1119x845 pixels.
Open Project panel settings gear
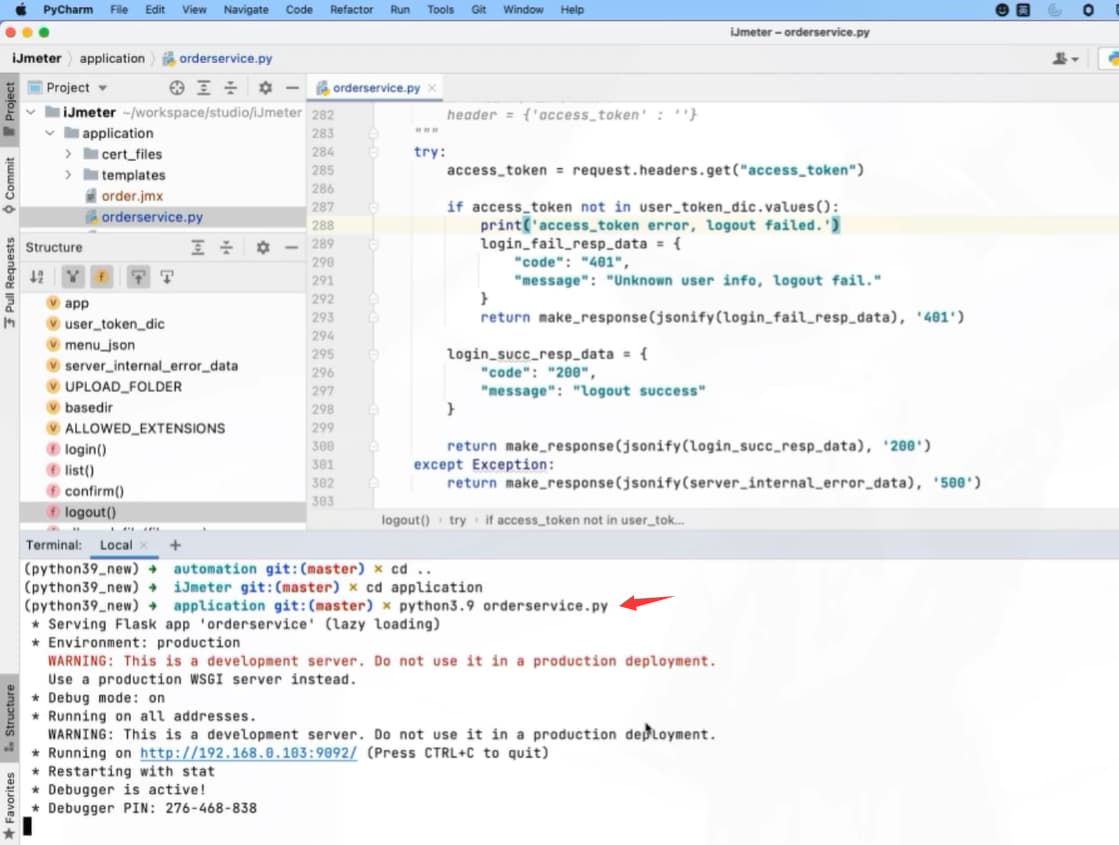coord(265,88)
